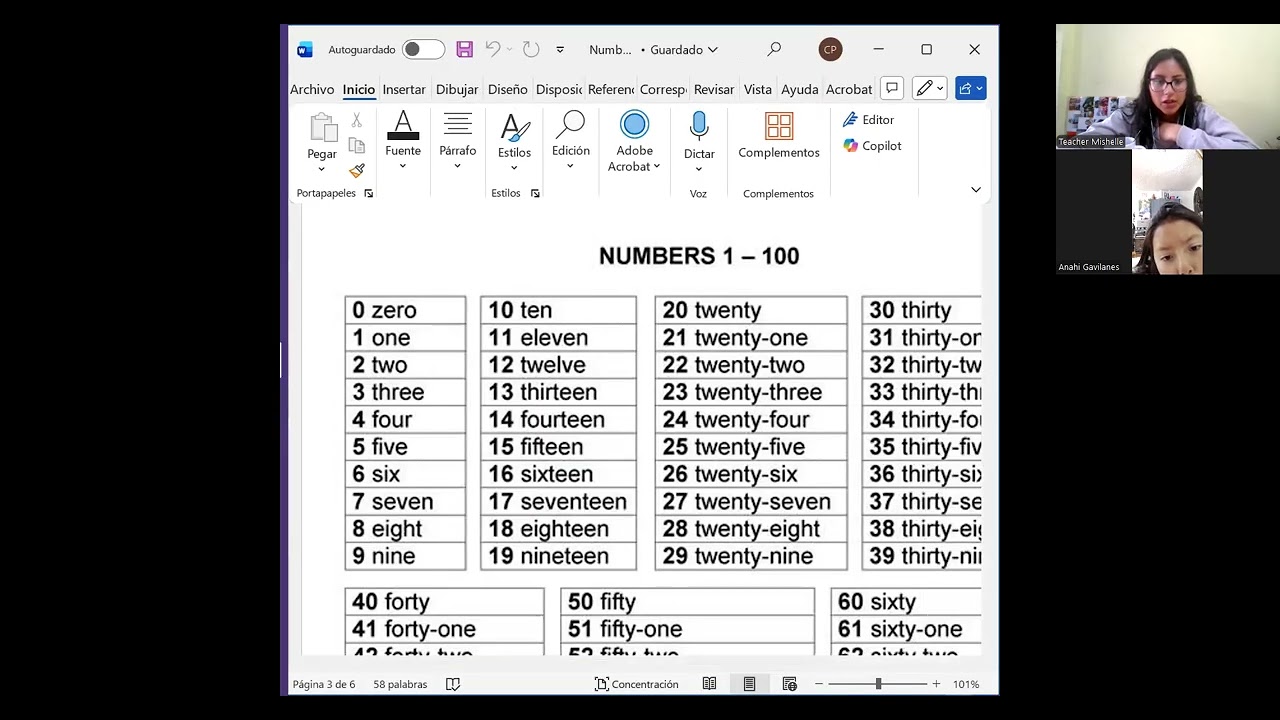Undo the last action
The image size is (1280, 720).
coord(492,50)
